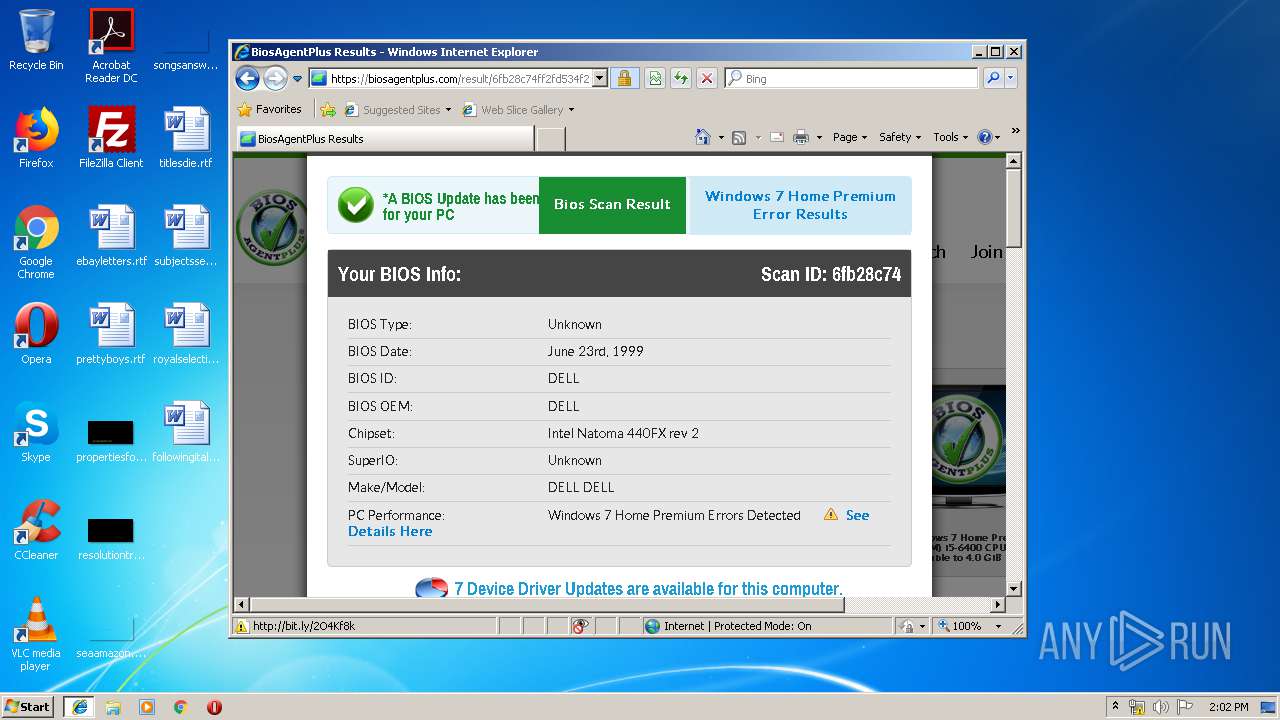The image size is (1280, 720).
Task: Select the BiosAgentPlus Results tab
Action: pyautogui.click(x=384, y=139)
